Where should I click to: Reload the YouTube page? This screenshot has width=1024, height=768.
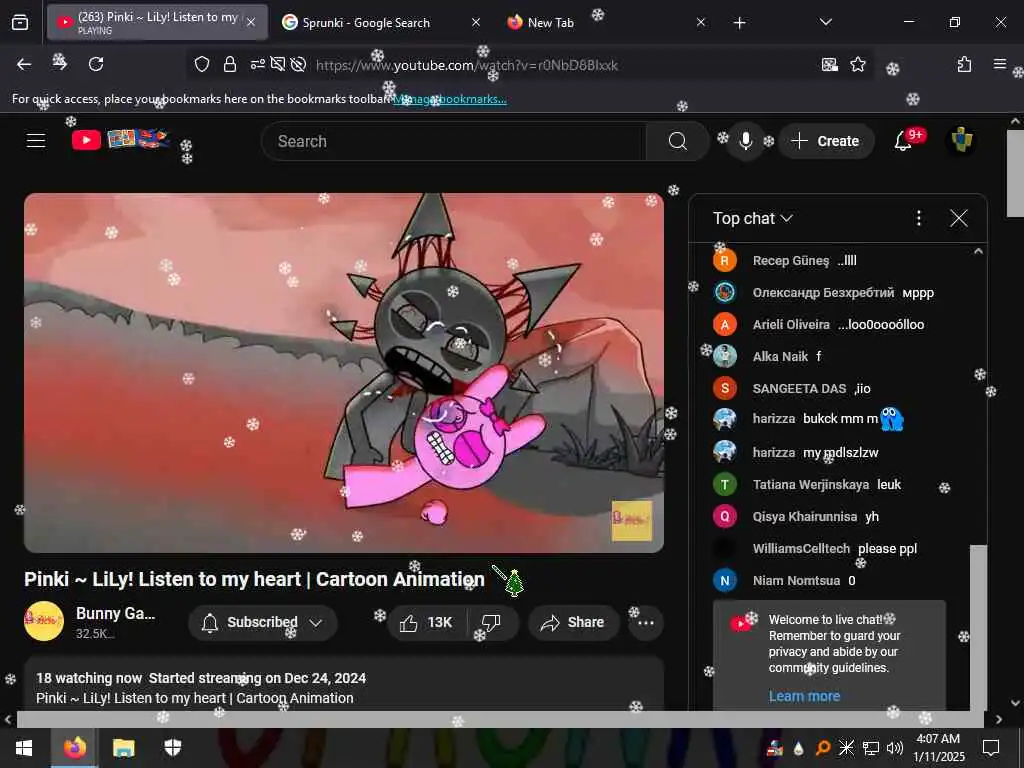point(96,64)
